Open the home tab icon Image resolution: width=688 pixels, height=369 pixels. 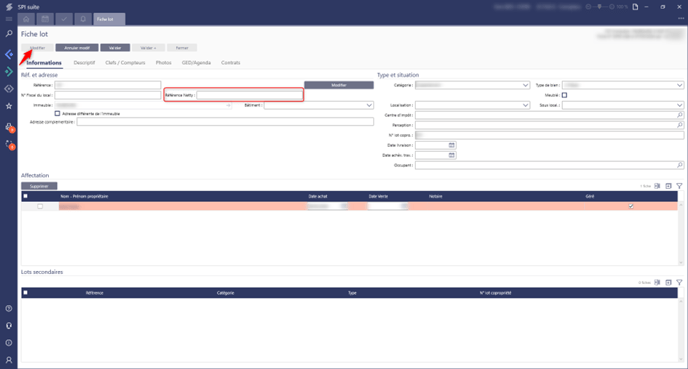pyautogui.click(x=26, y=19)
